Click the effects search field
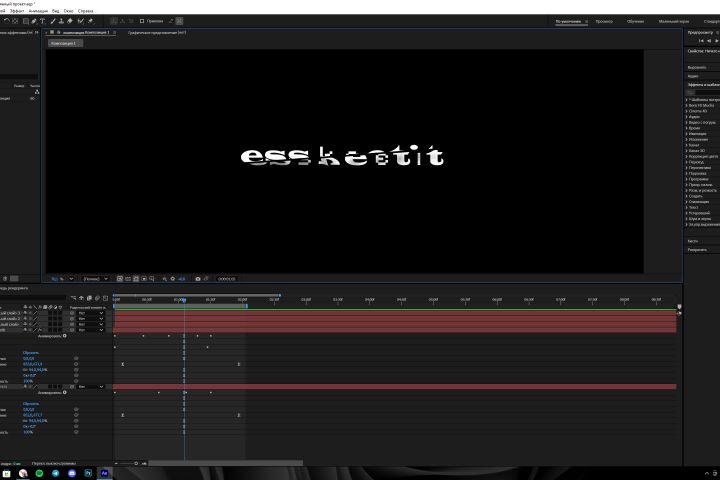This screenshot has height=480, width=720. [x=703, y=93]
